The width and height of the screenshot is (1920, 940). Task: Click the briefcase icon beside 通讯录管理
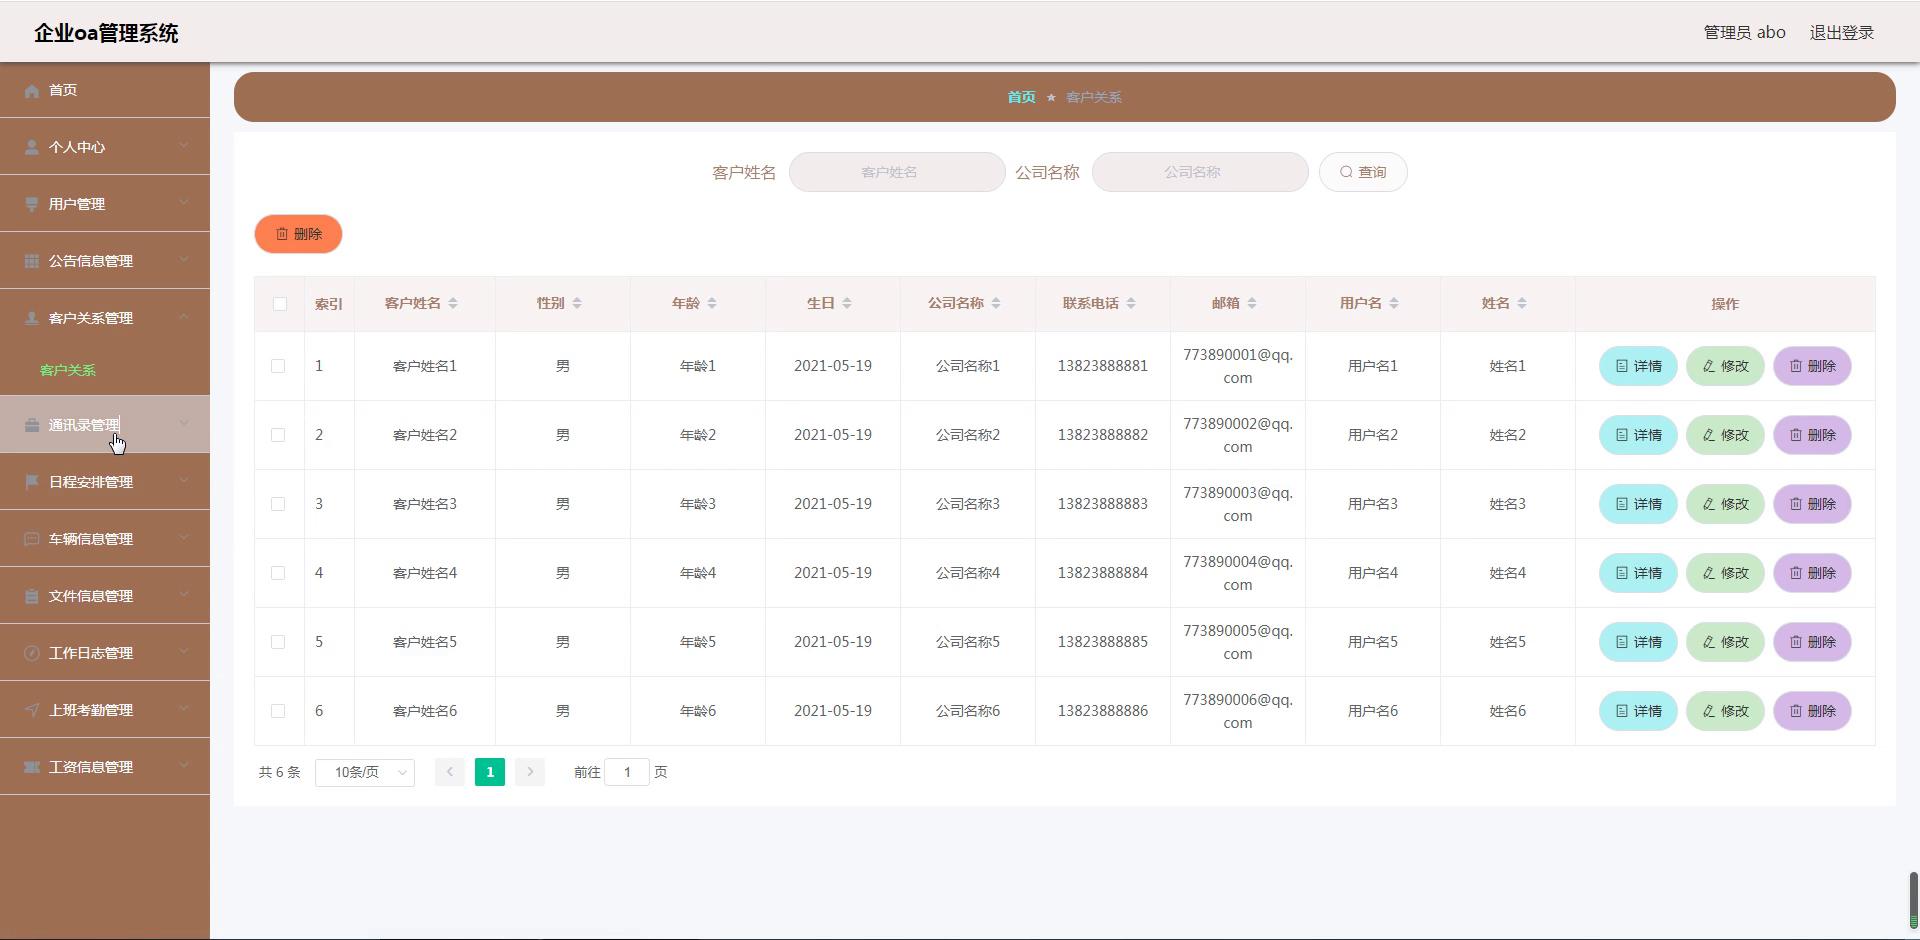click(x=32, y=425)
